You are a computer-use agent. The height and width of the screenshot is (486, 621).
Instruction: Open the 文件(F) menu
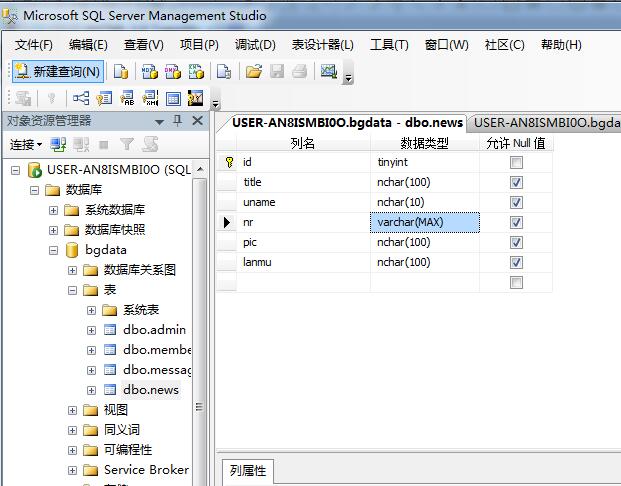(34, 45)
